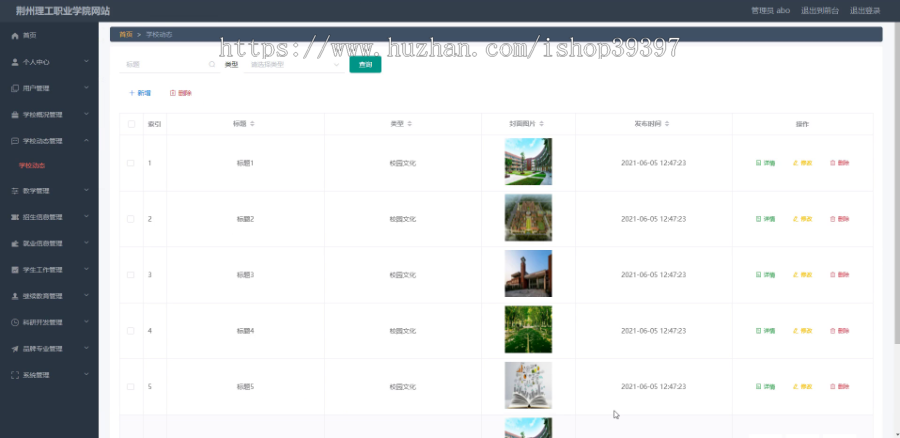Open the cover thumbnail in the 标题1 row
This screenshot has height=438, width=900.
pyautogui.click(x=528, y=161)
